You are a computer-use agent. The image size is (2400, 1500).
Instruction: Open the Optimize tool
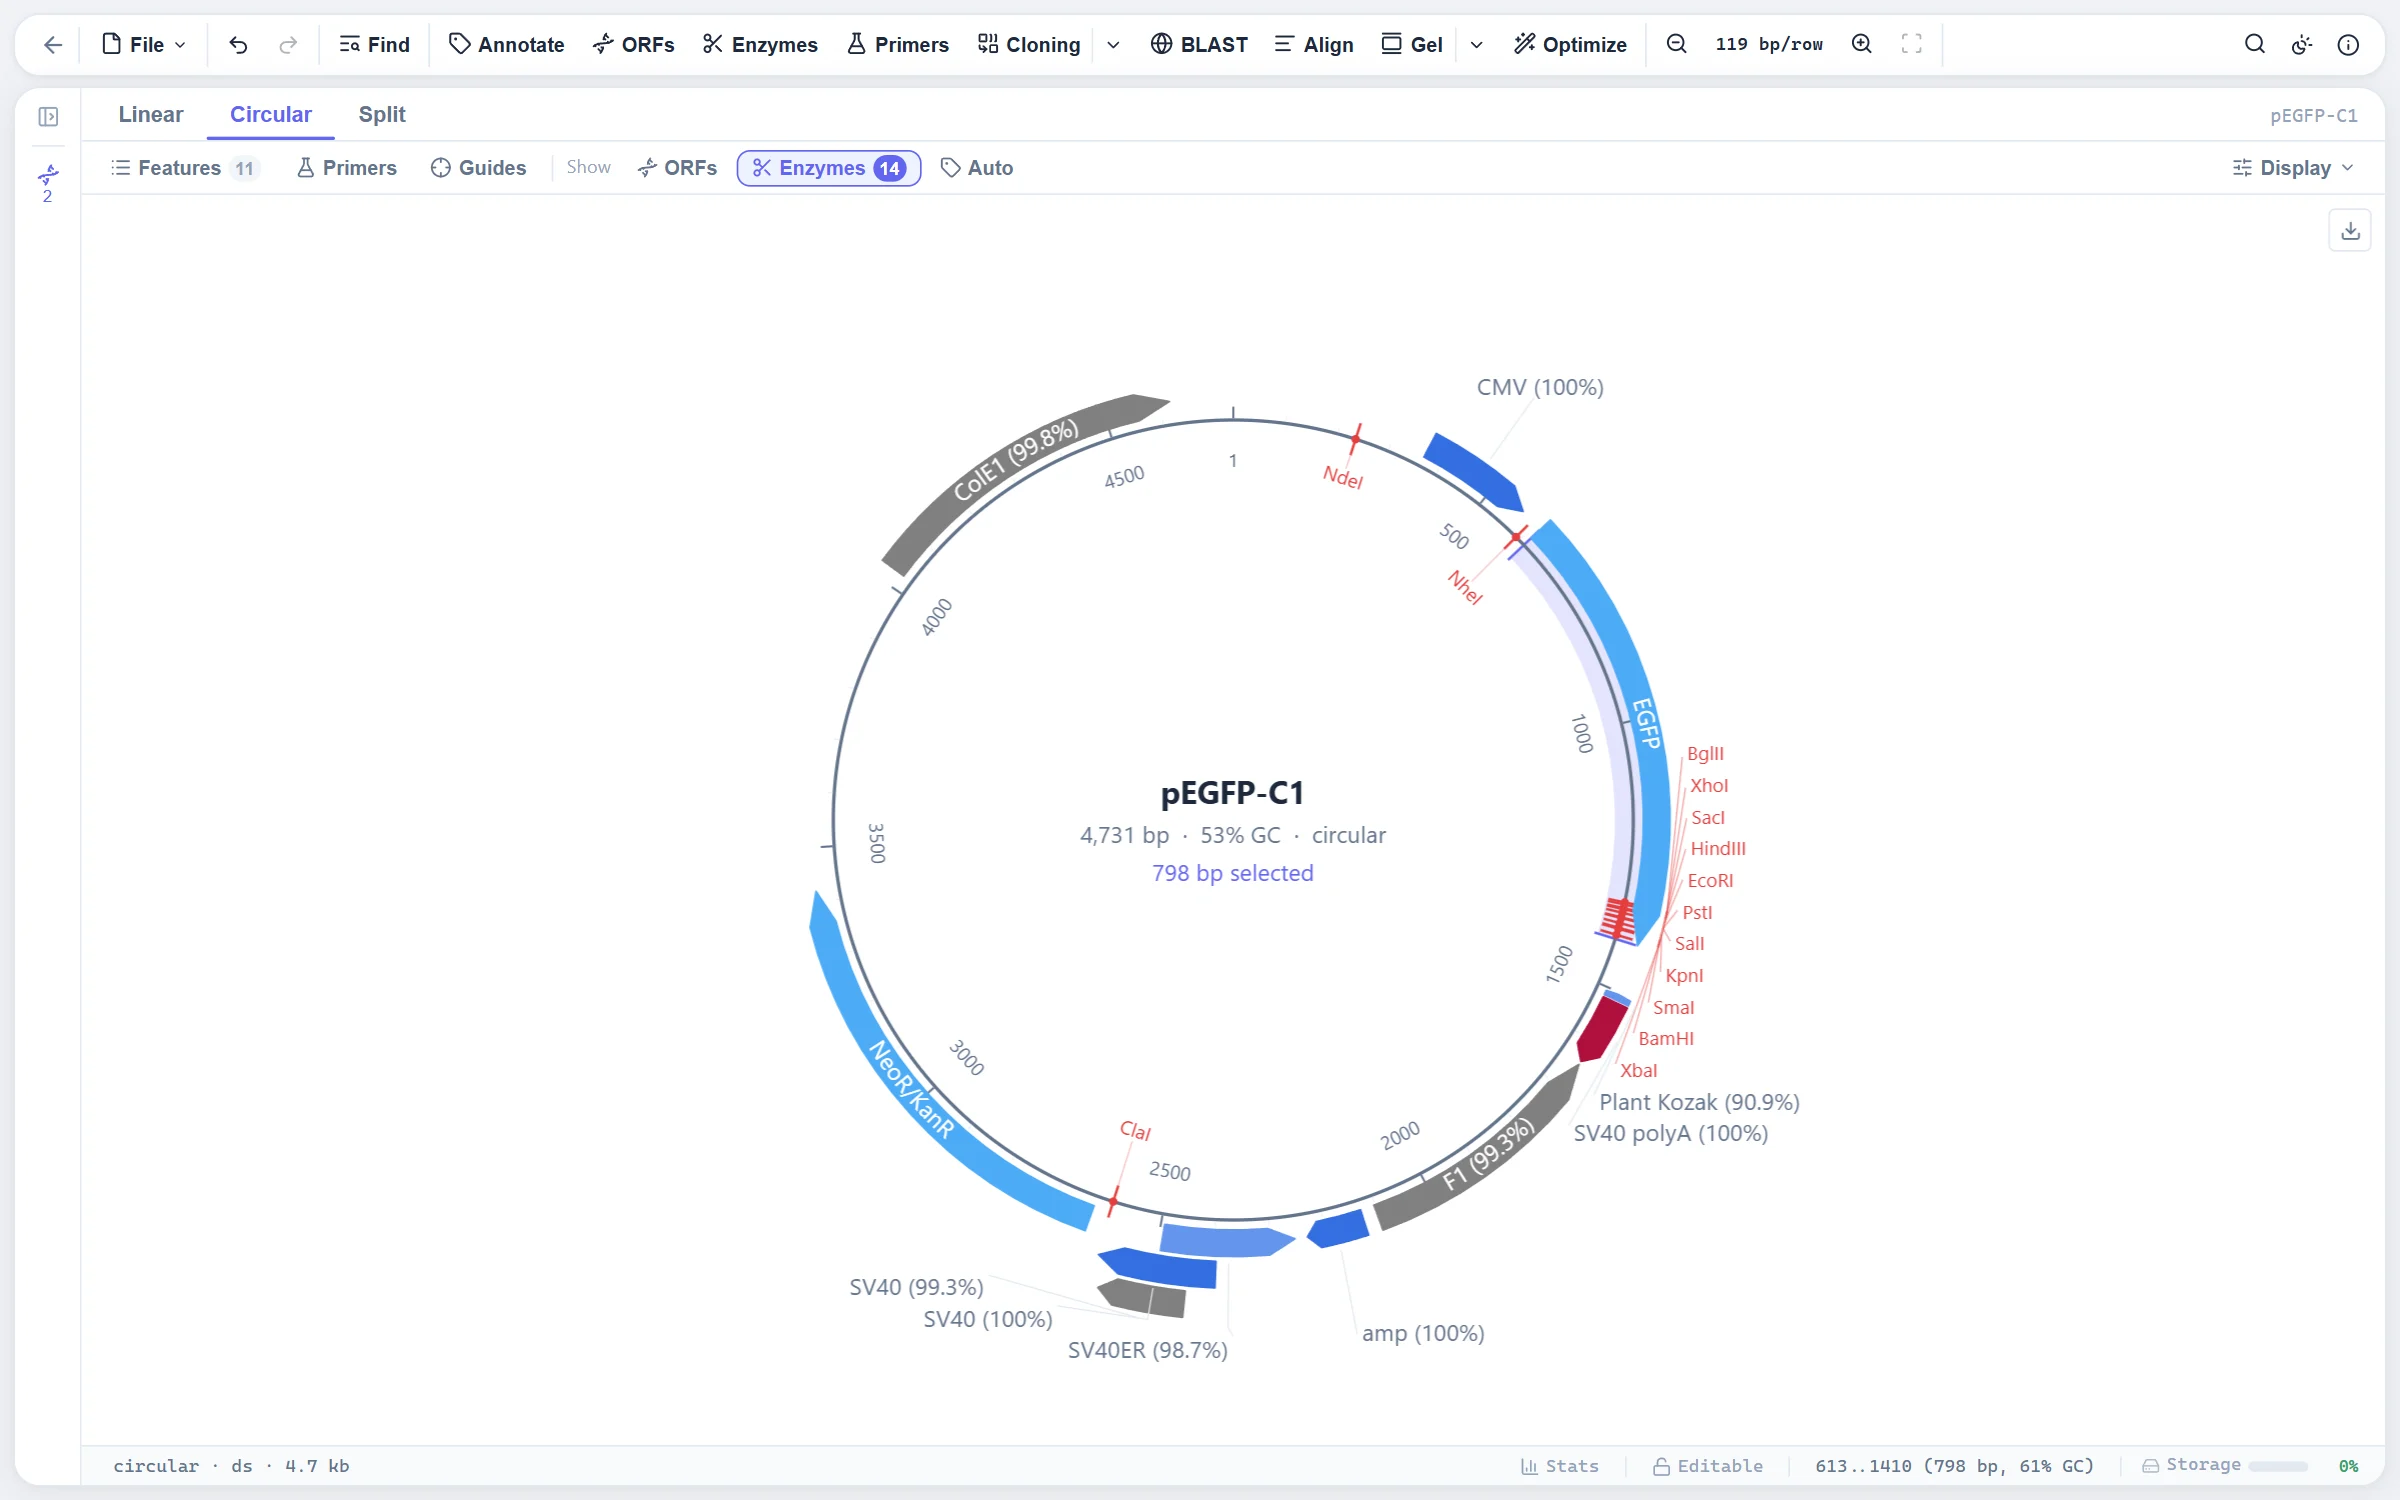click(x=1570, y=44)
